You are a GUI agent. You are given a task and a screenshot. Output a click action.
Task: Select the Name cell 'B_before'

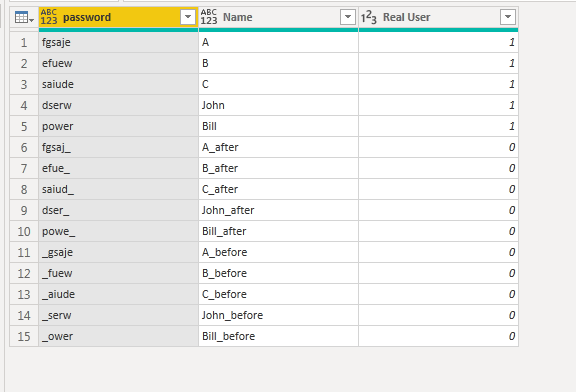click(278, 273)
